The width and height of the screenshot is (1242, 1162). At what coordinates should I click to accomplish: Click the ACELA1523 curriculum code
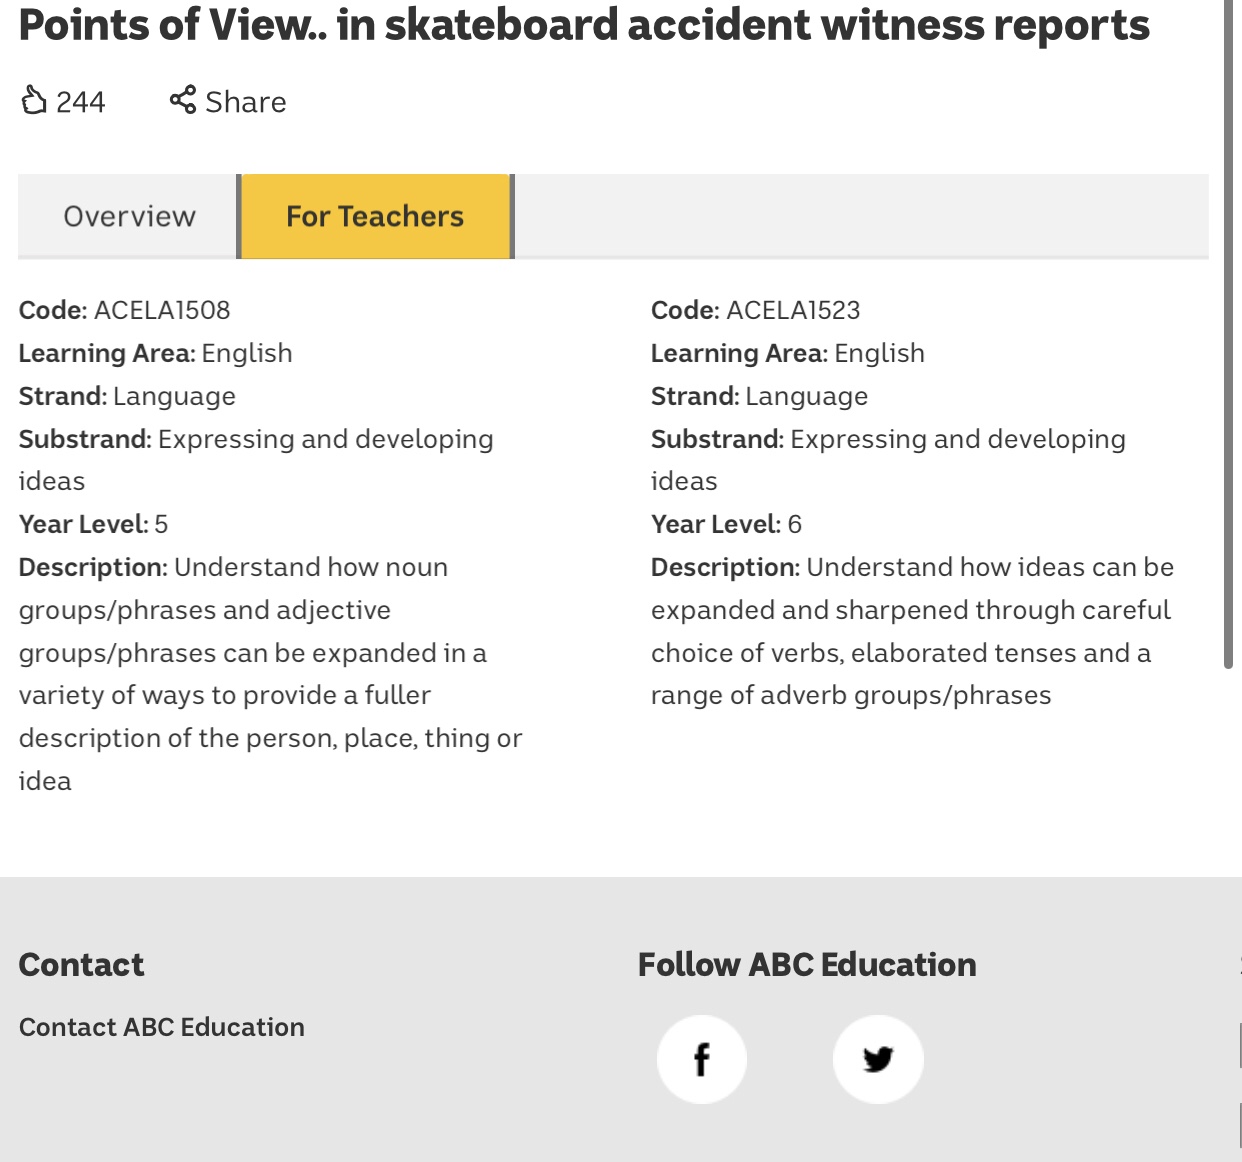point(793,310)
